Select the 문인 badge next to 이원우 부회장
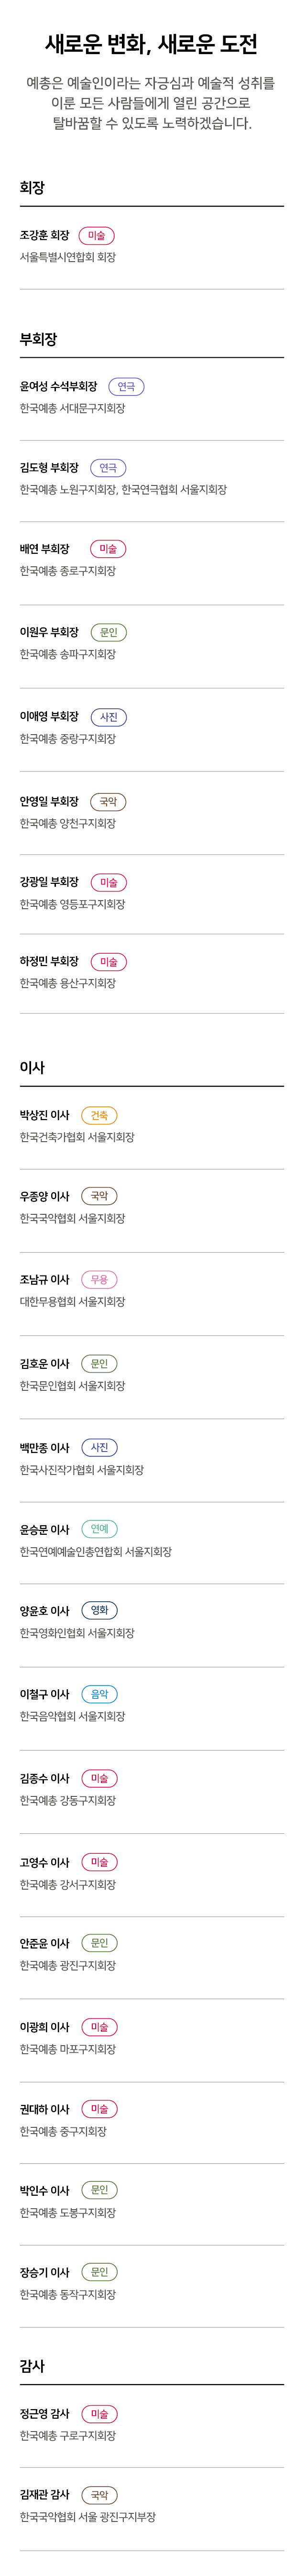This screenshot has height=2576, width=306. [x=109, y=632]
